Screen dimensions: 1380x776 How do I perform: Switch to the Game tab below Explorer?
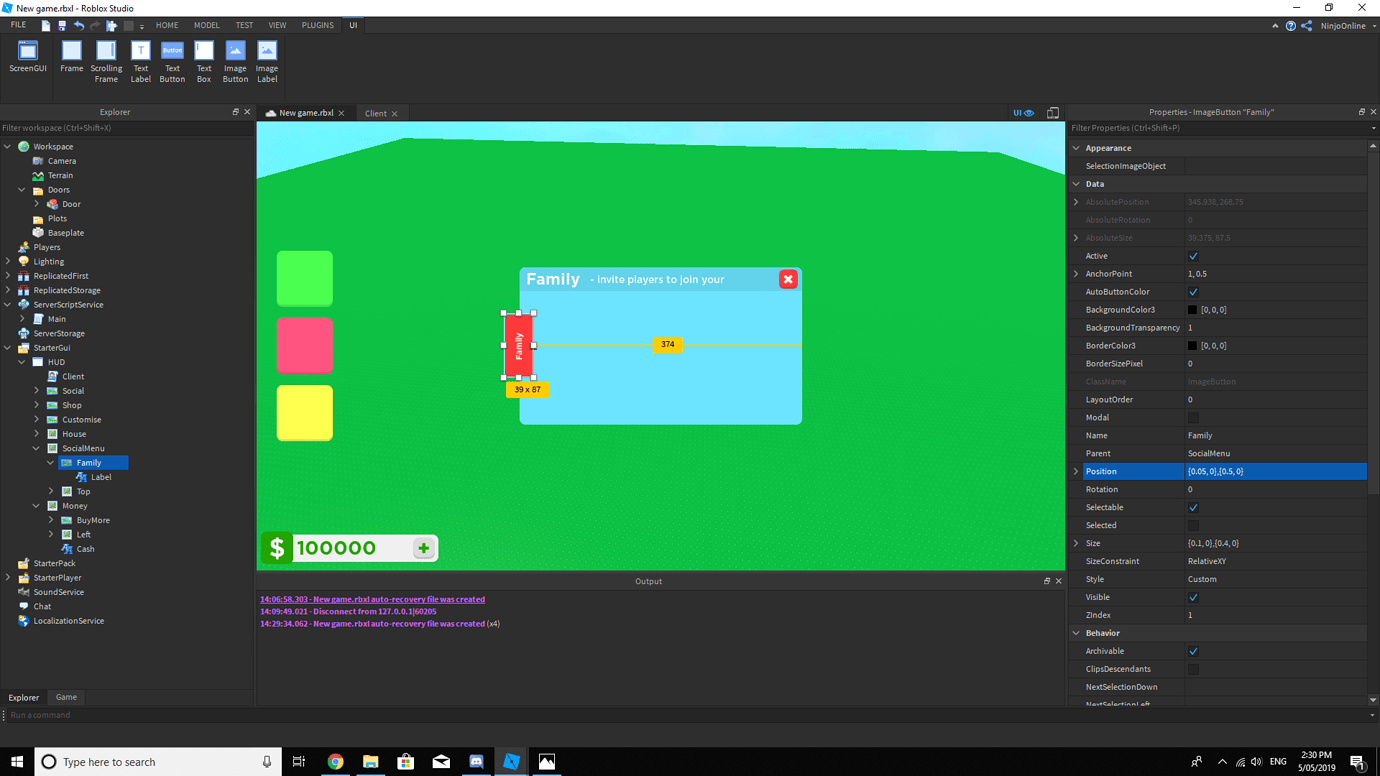pos(65,697)
